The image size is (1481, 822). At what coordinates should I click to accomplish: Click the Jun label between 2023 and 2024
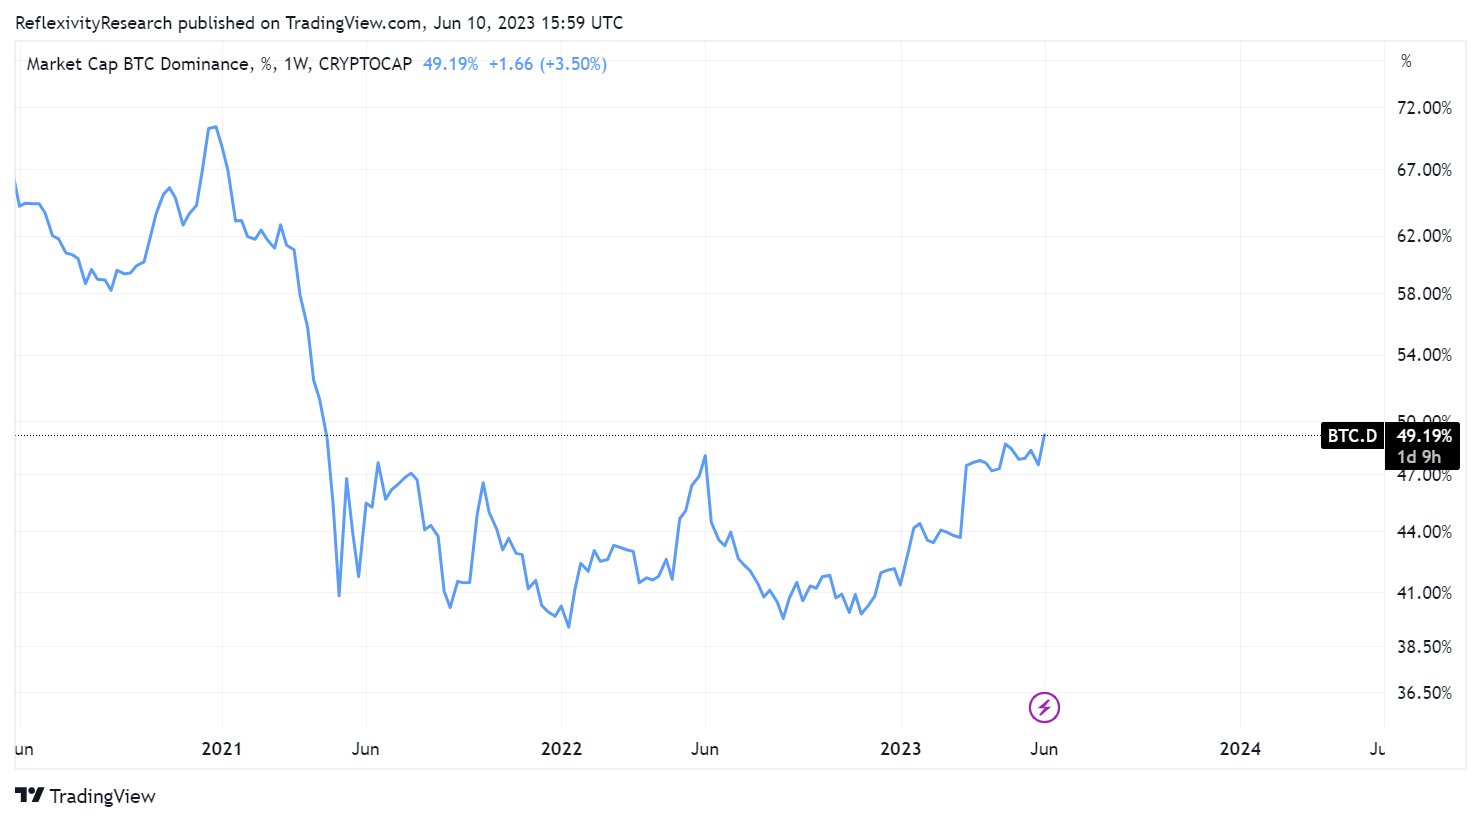1044,749
